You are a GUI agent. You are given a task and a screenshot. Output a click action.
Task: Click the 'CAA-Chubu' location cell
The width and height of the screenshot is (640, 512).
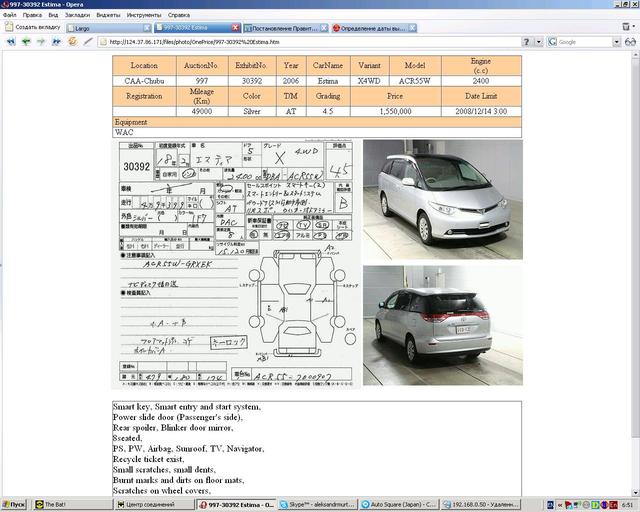coord(144,81)
